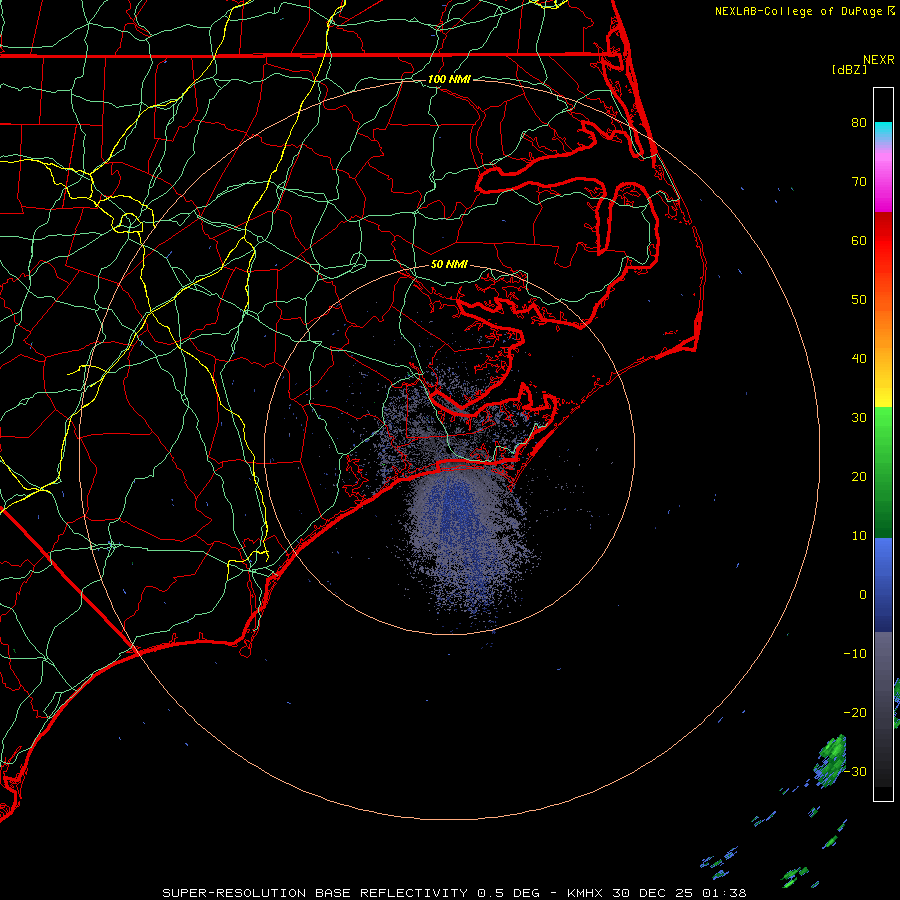Click the 0 value on the dBZ scale
Screen dimensions: 900x900
(863, 595)
